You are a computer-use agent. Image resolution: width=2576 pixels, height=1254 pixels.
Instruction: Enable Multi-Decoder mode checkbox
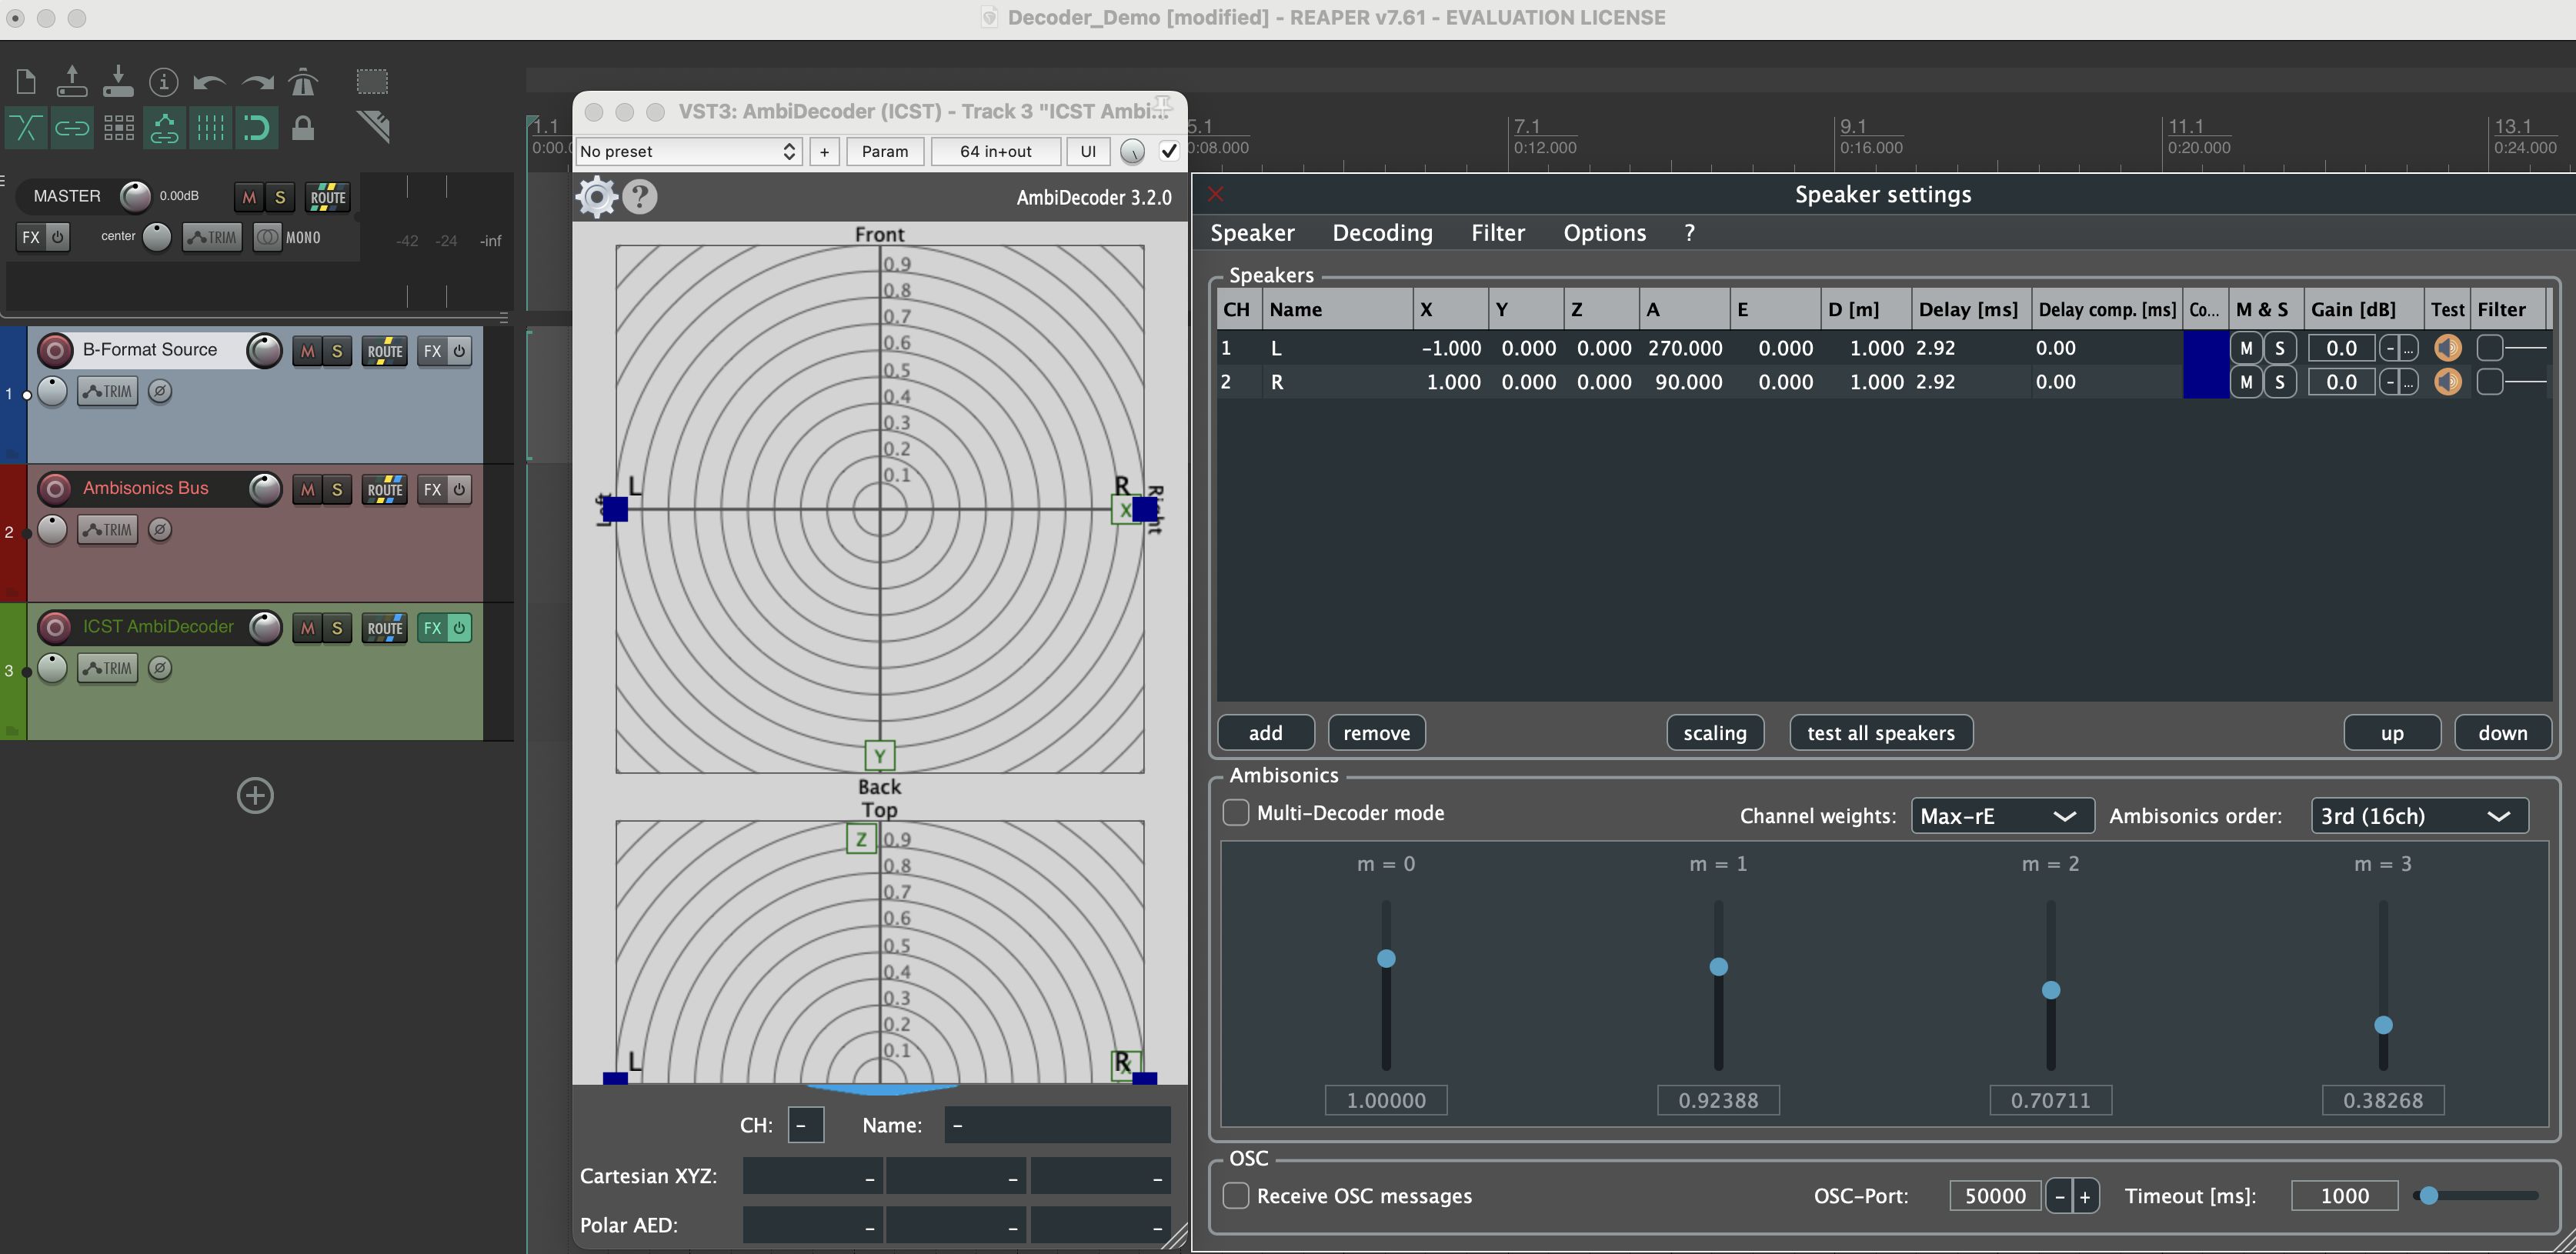click(1236, 812)
